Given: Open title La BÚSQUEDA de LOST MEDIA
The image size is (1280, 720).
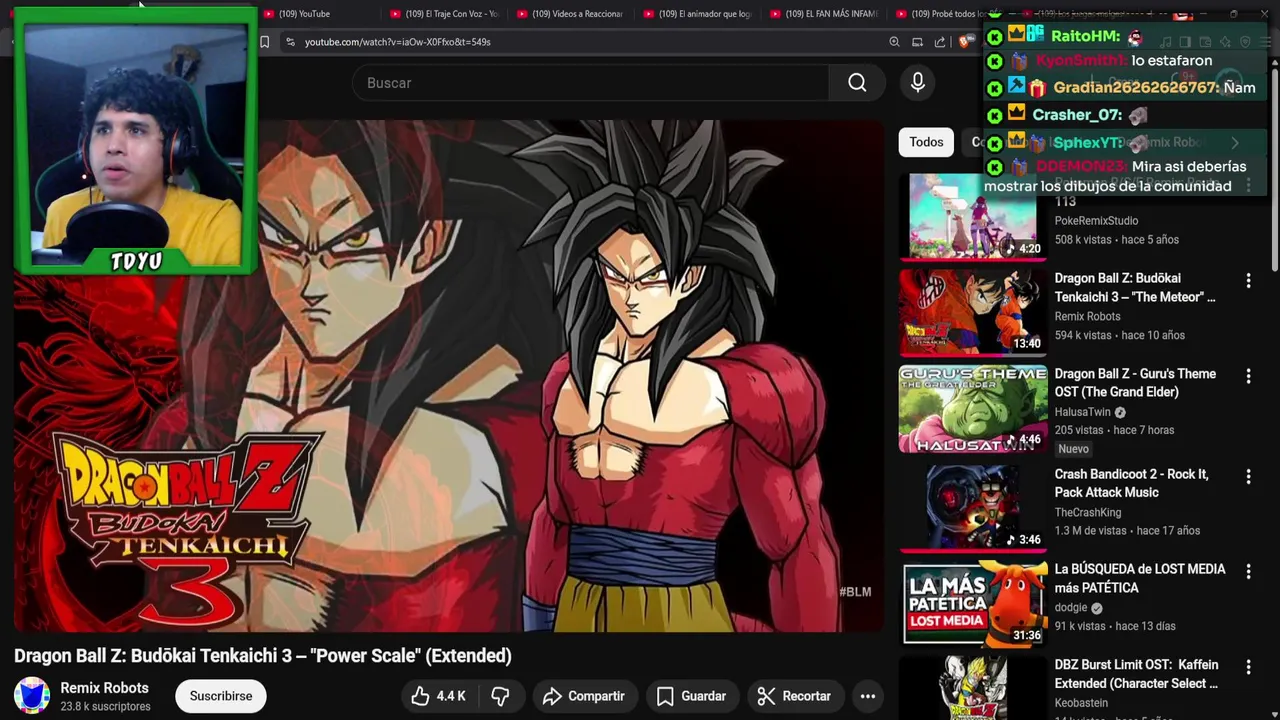Looking at the screenshot, I should point(1140,578).
